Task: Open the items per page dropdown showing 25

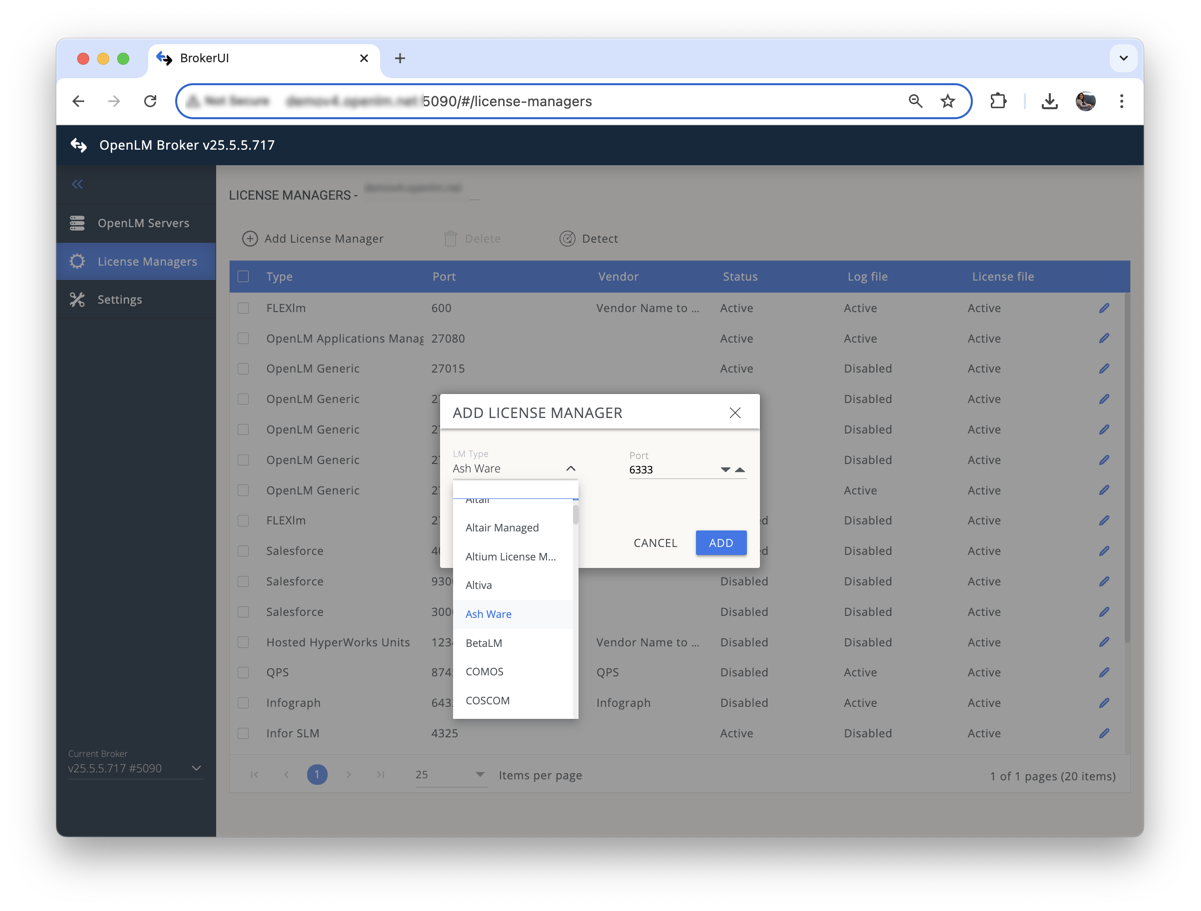Action: point(451,774)
